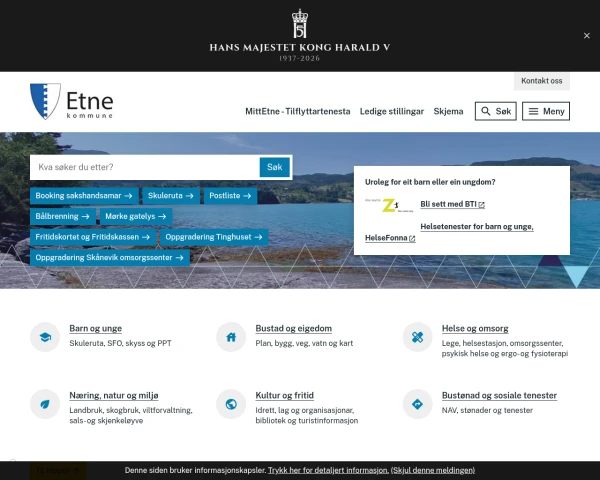The height and width of the screenshot is (480, 600).
Task: Click the external link icon beside BTI
Action: coord(481,205)
